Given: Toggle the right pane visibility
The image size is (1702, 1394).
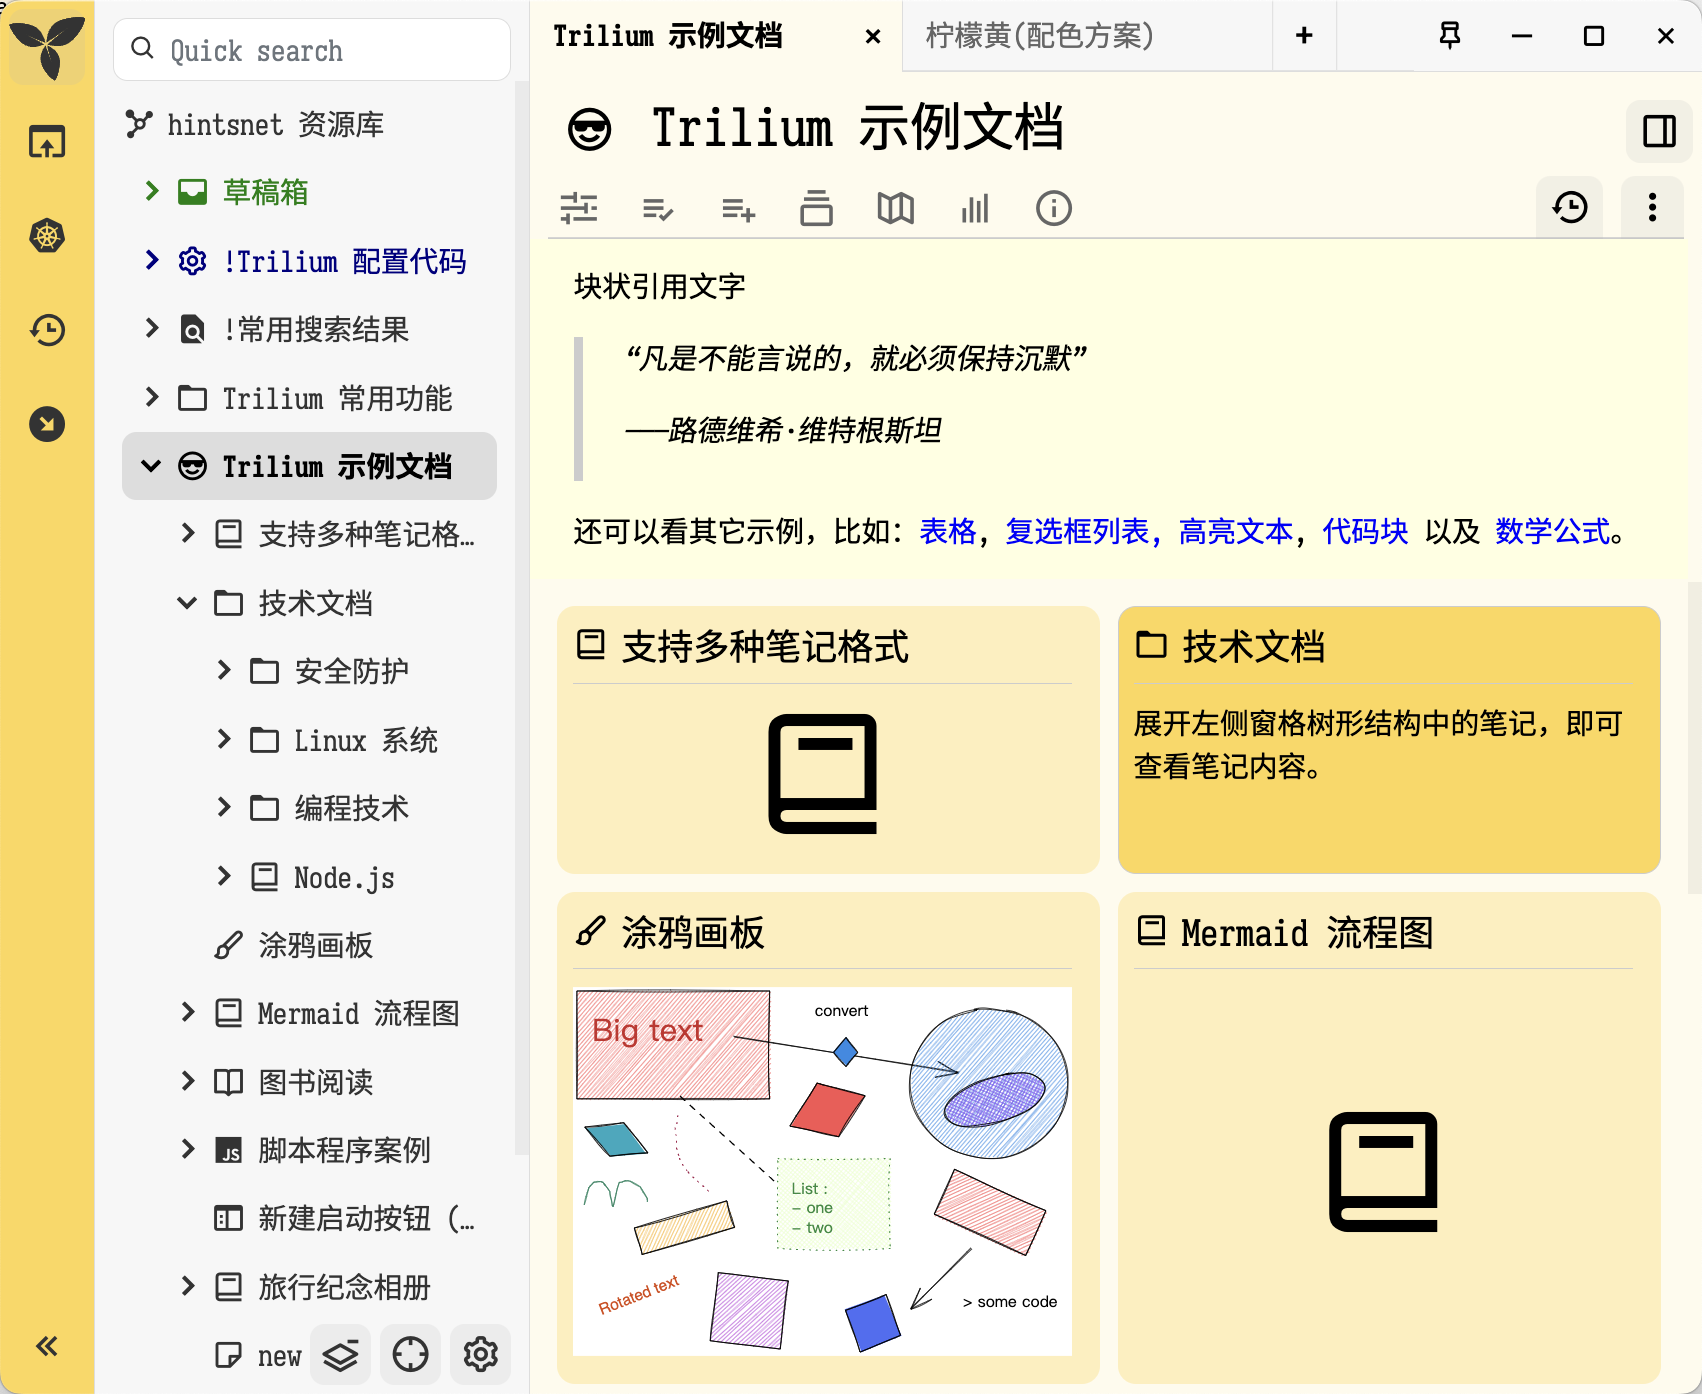Looking at the screenshot, I should pyautogui.click(x=1659, y=131).
